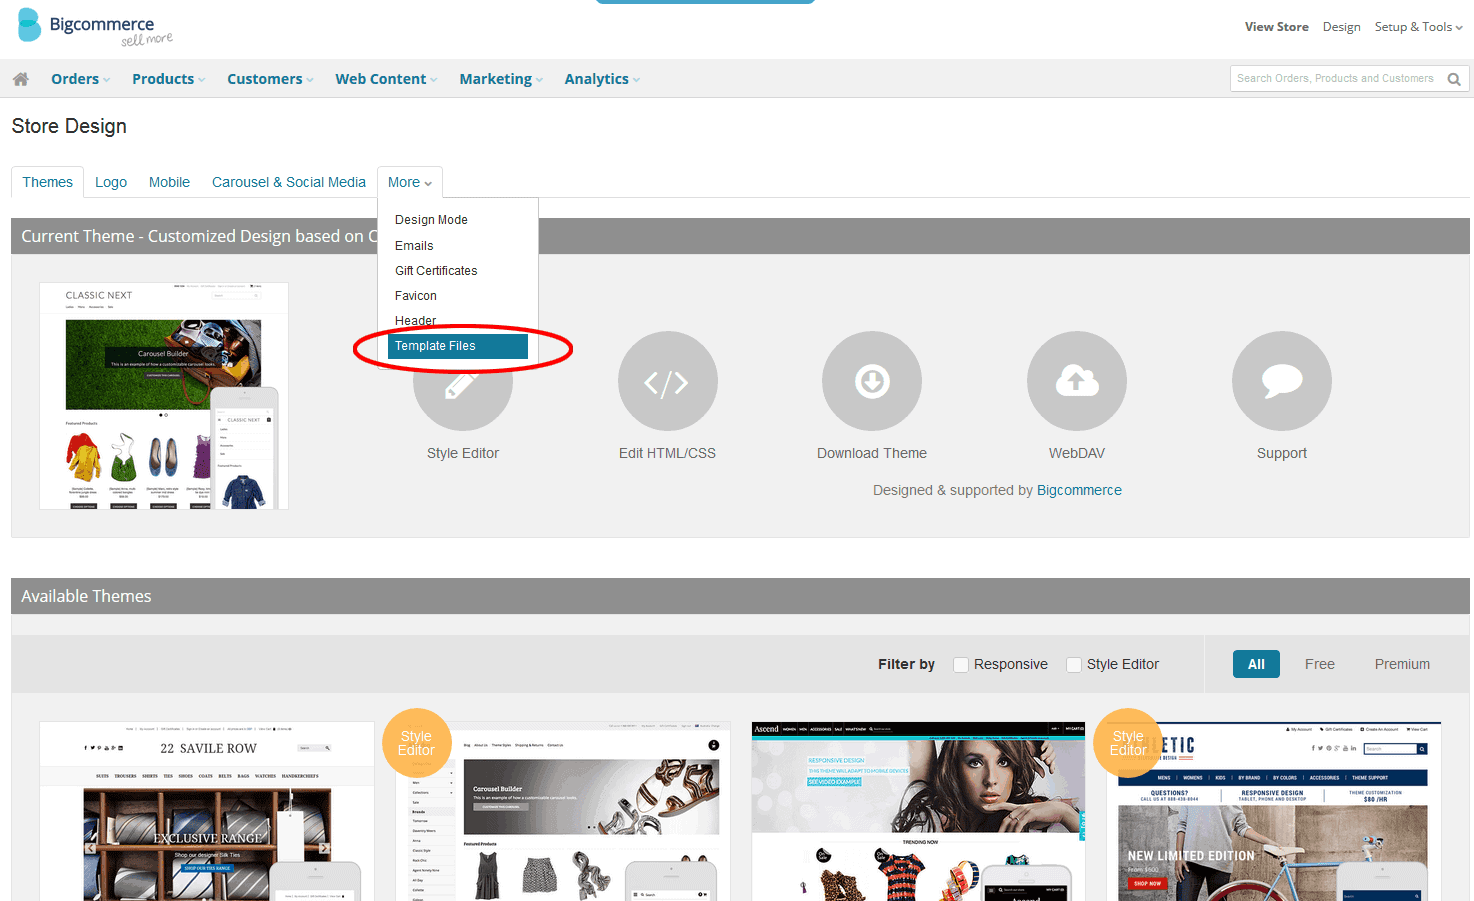Click the Edit HTML/CSS code icon
This screenshot has width=1474, height=901.
click(x=667, y=381)
